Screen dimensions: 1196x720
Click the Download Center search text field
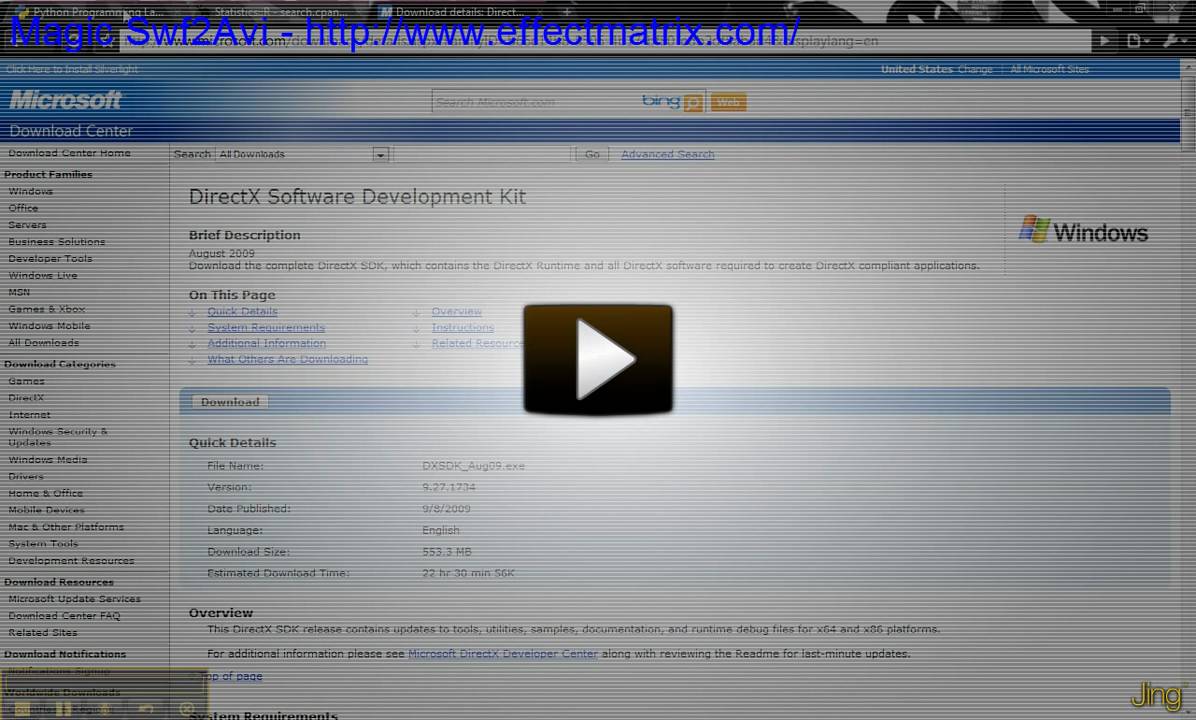[482, 154]
